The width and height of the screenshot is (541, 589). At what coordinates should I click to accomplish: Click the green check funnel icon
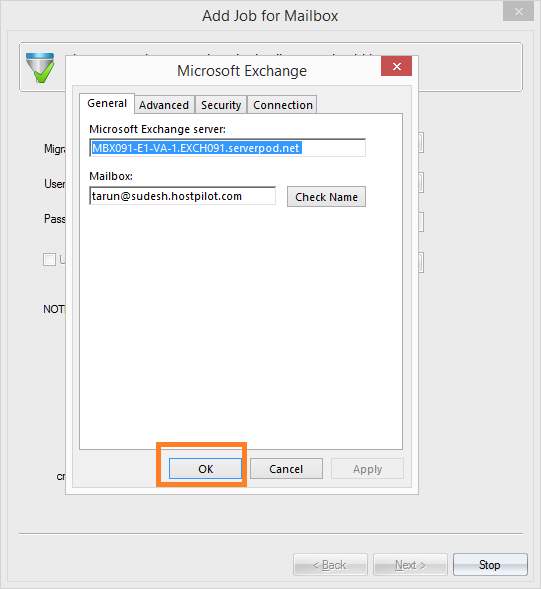point(40,68)
